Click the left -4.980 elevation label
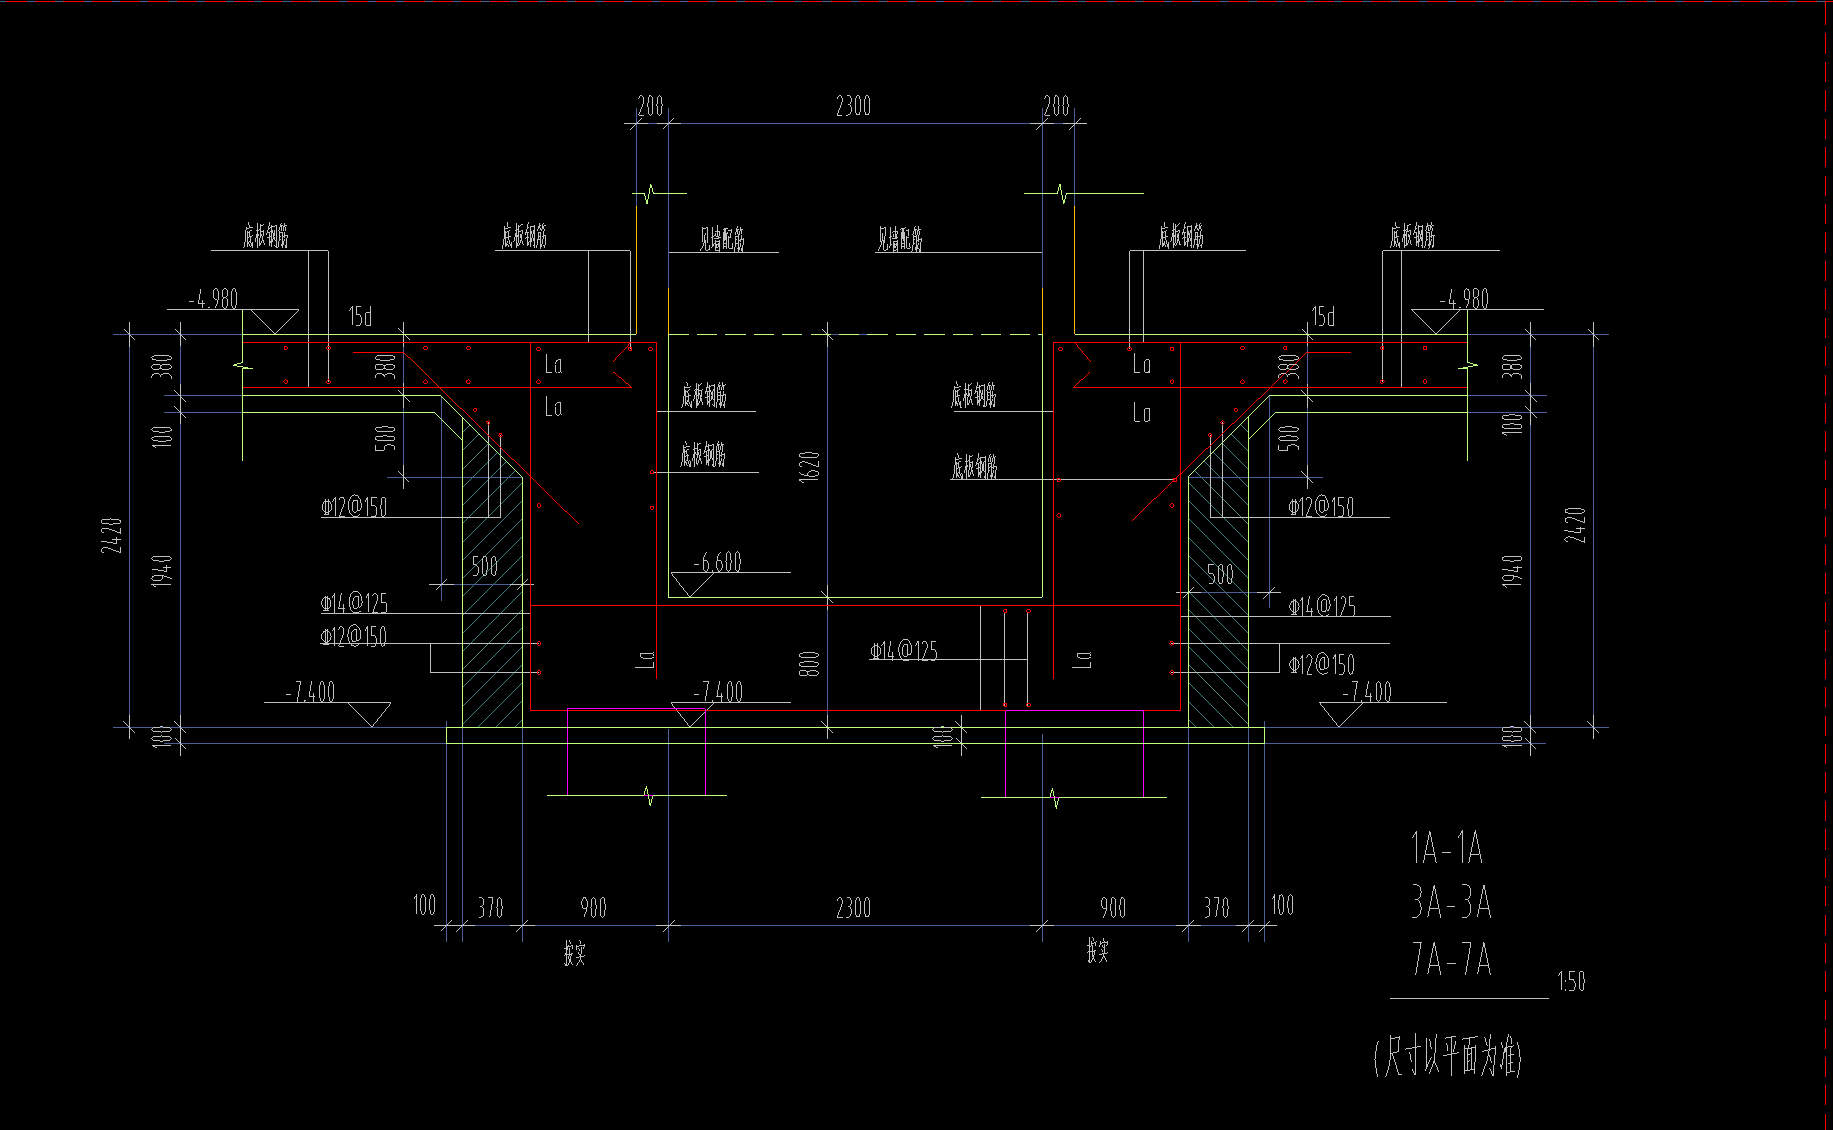This screenshot has height=1130, width=1833. (x=214, y=299)
